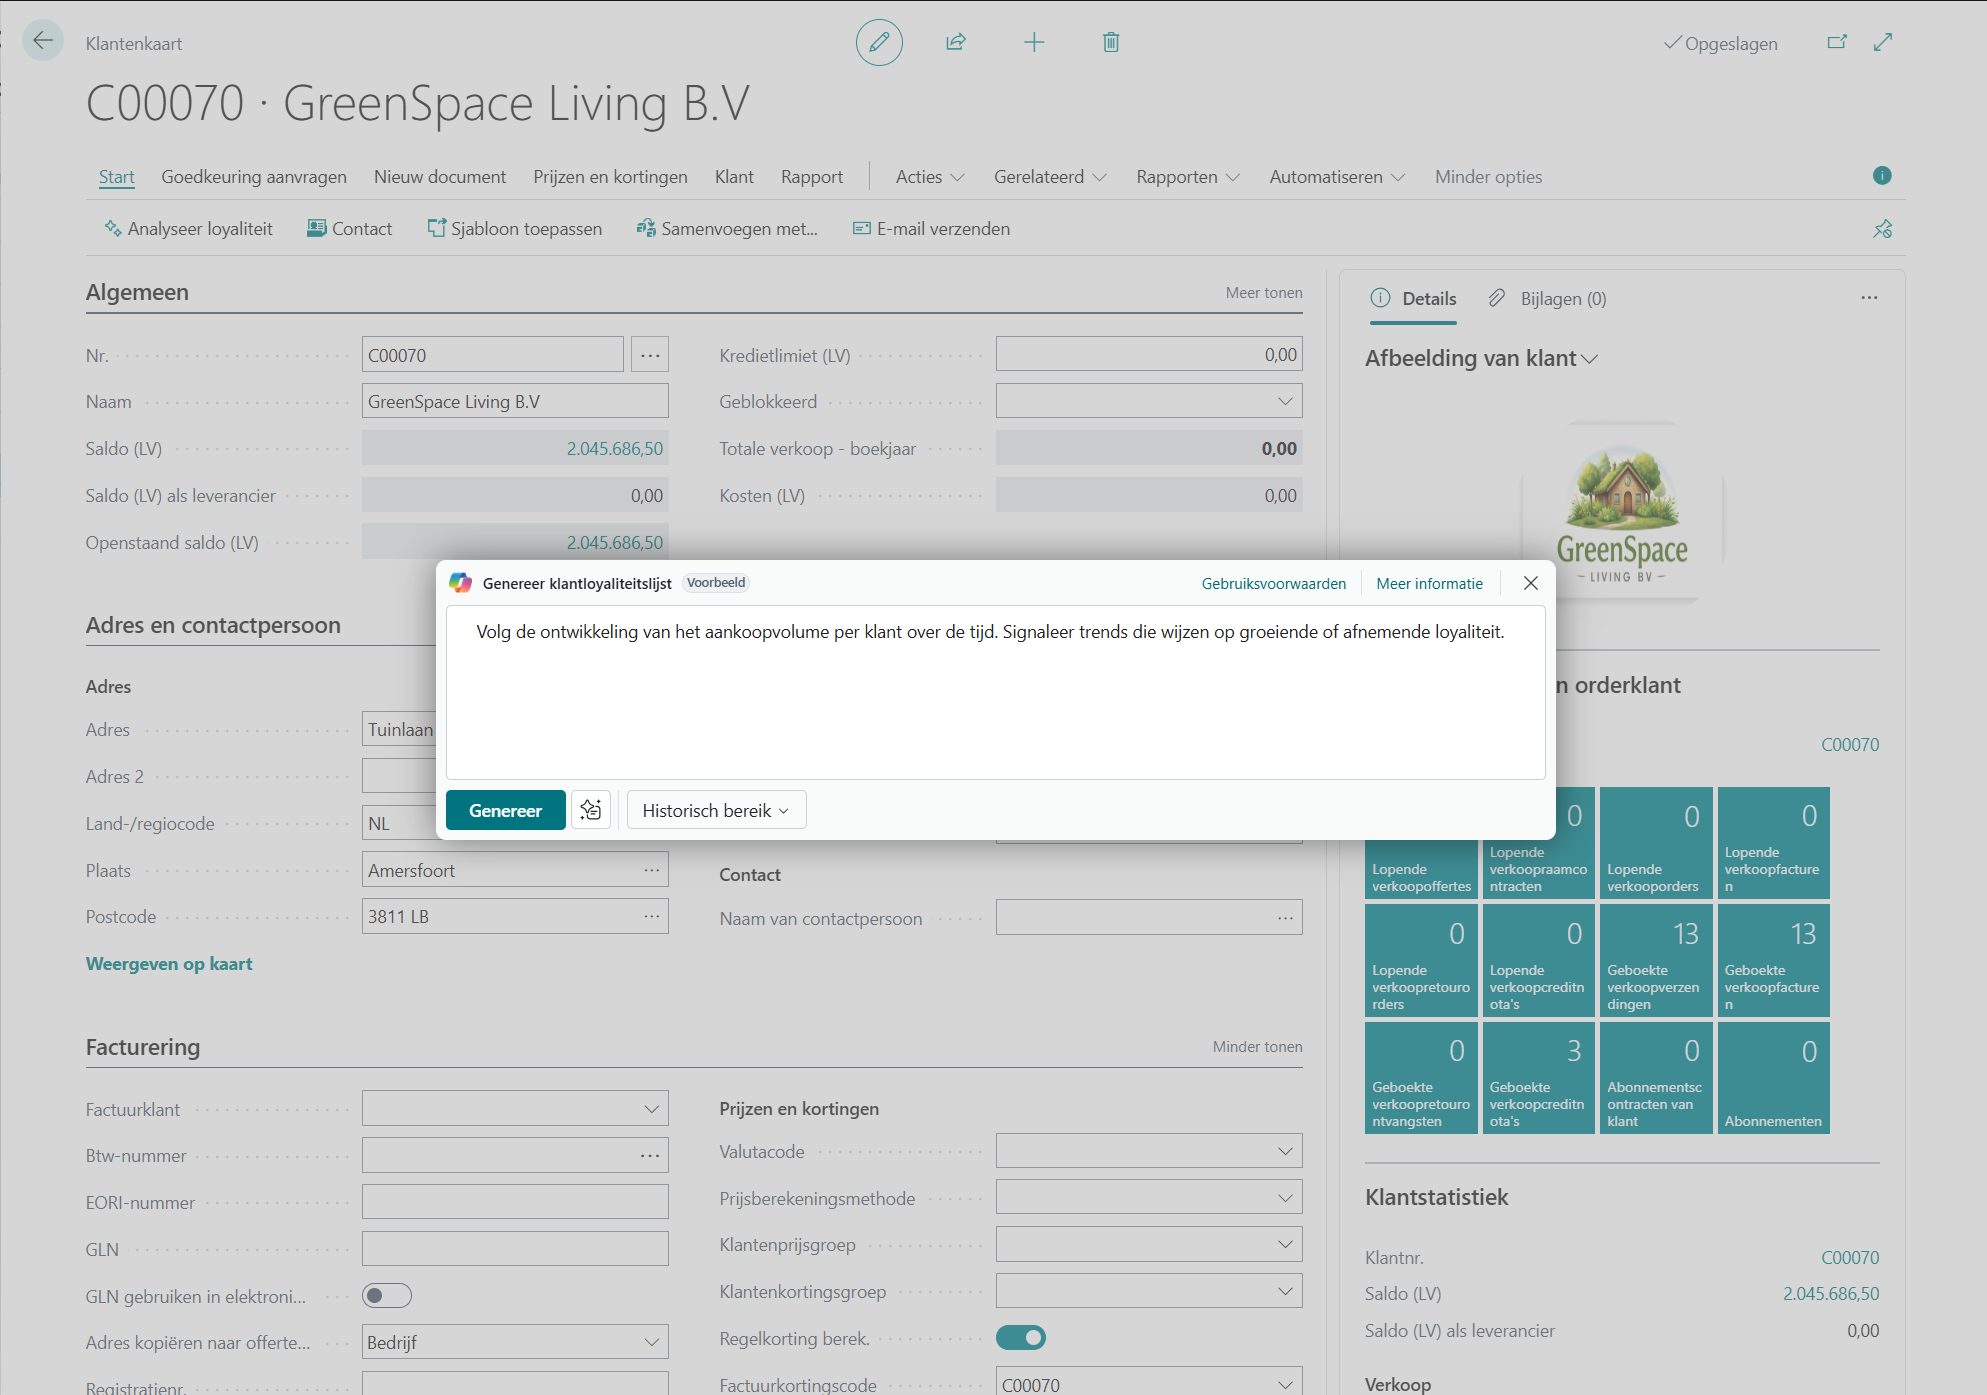Open the Weergeven op kaart link
The height and width of the screenshot is (1395, 1987).
pyautogui.click(x=169, y=964)
